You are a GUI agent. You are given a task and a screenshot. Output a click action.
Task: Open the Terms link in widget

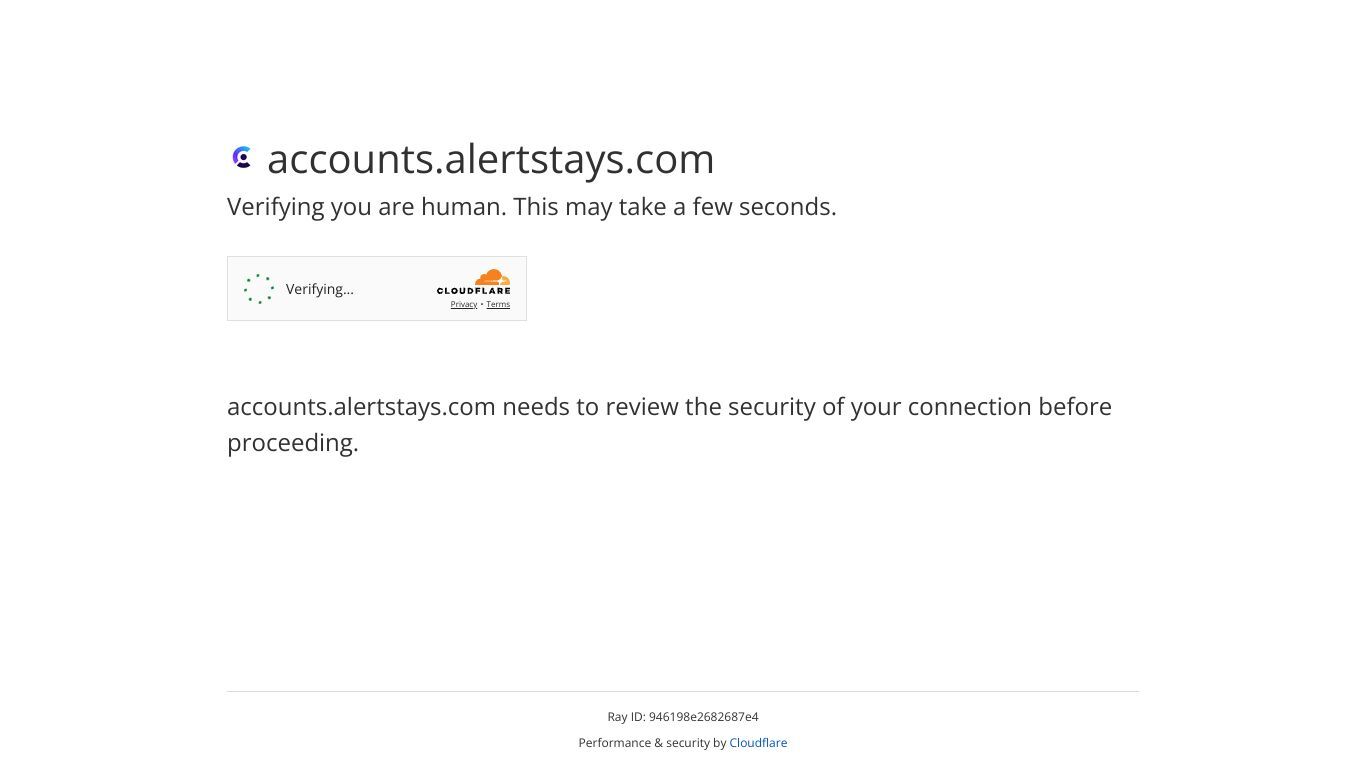(498, 304)
